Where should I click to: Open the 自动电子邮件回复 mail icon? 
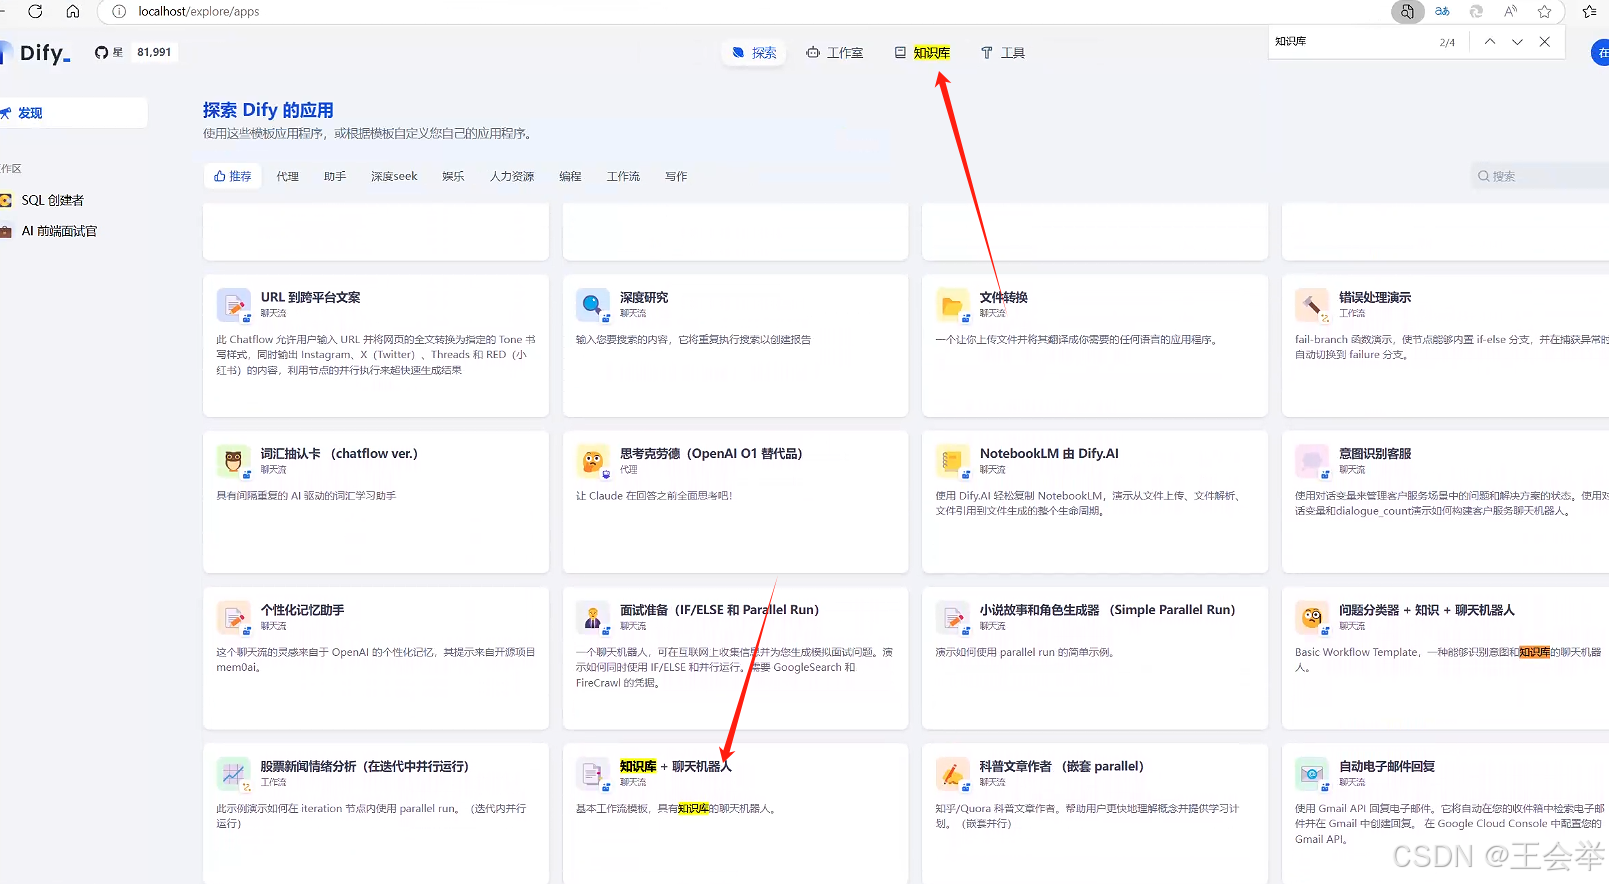[1312, 773]
